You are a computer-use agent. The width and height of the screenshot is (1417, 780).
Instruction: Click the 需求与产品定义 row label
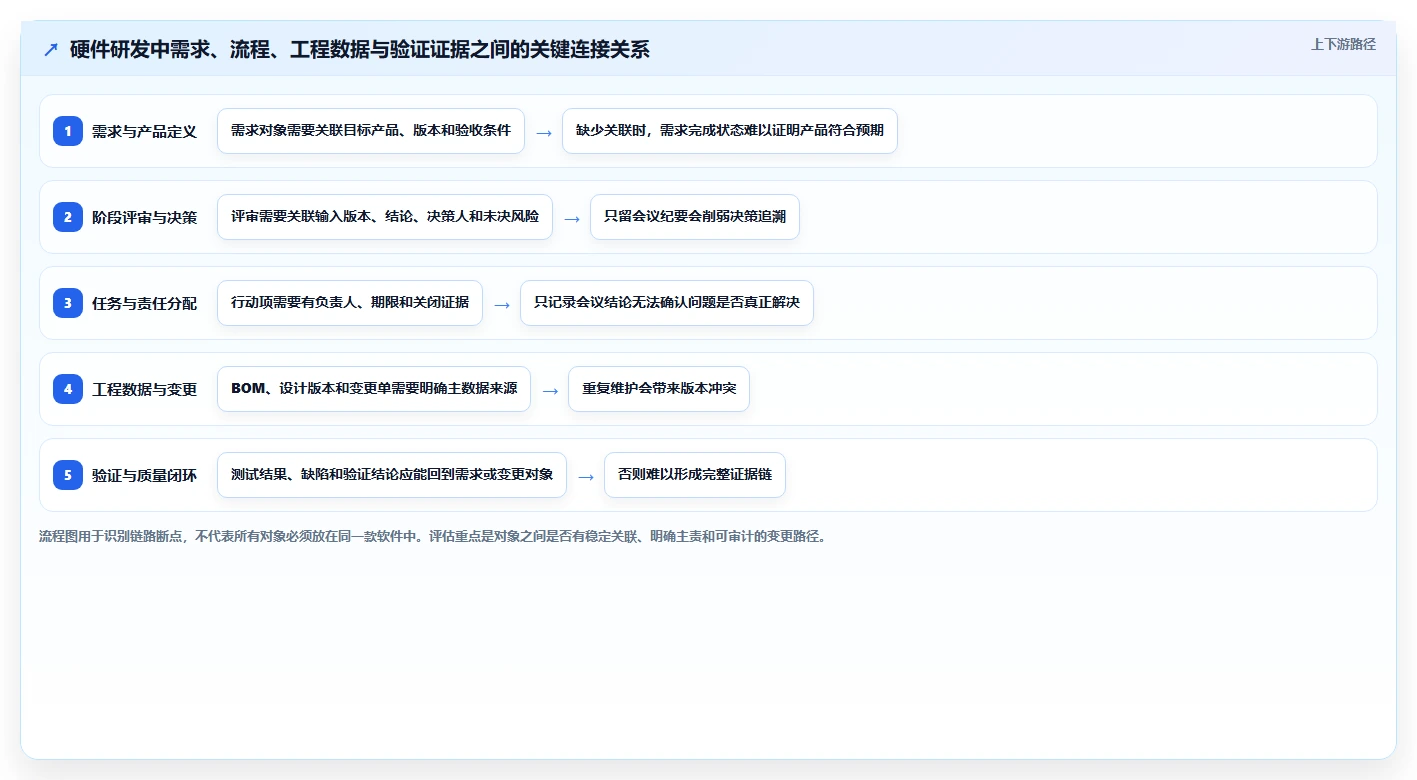point(144,131)
